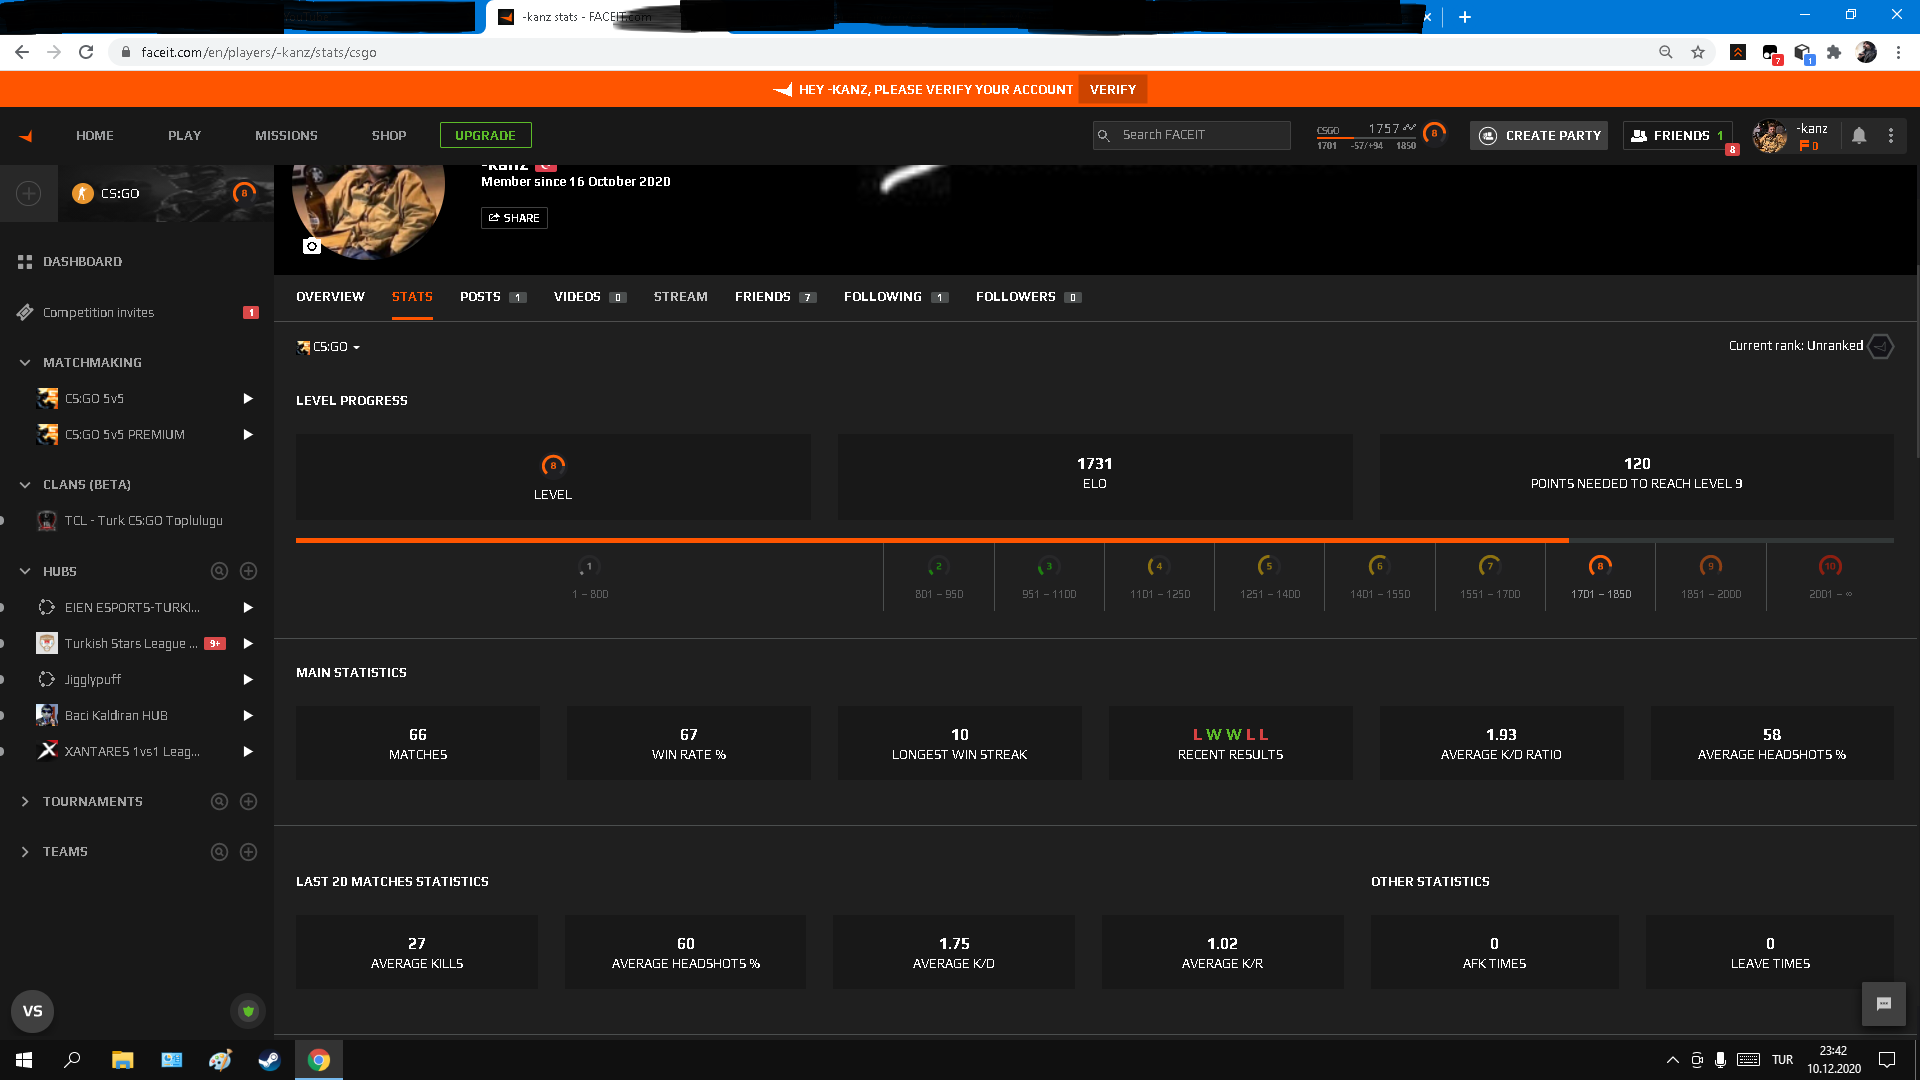Collapse the MATCHMAKING section
The image size is (1920, 1080).
(25, 362)
